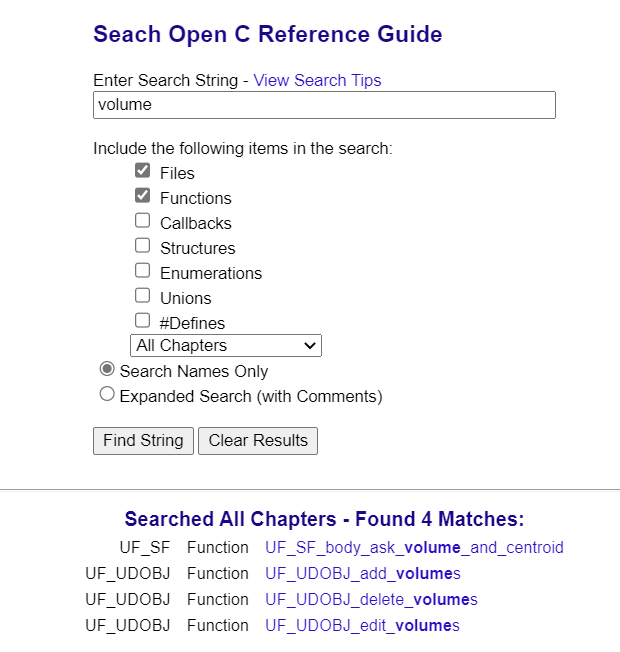The height and width of the screenshot is (652, 620).
Task: Uncheck the Files checkbox
Action: point(142,170)
